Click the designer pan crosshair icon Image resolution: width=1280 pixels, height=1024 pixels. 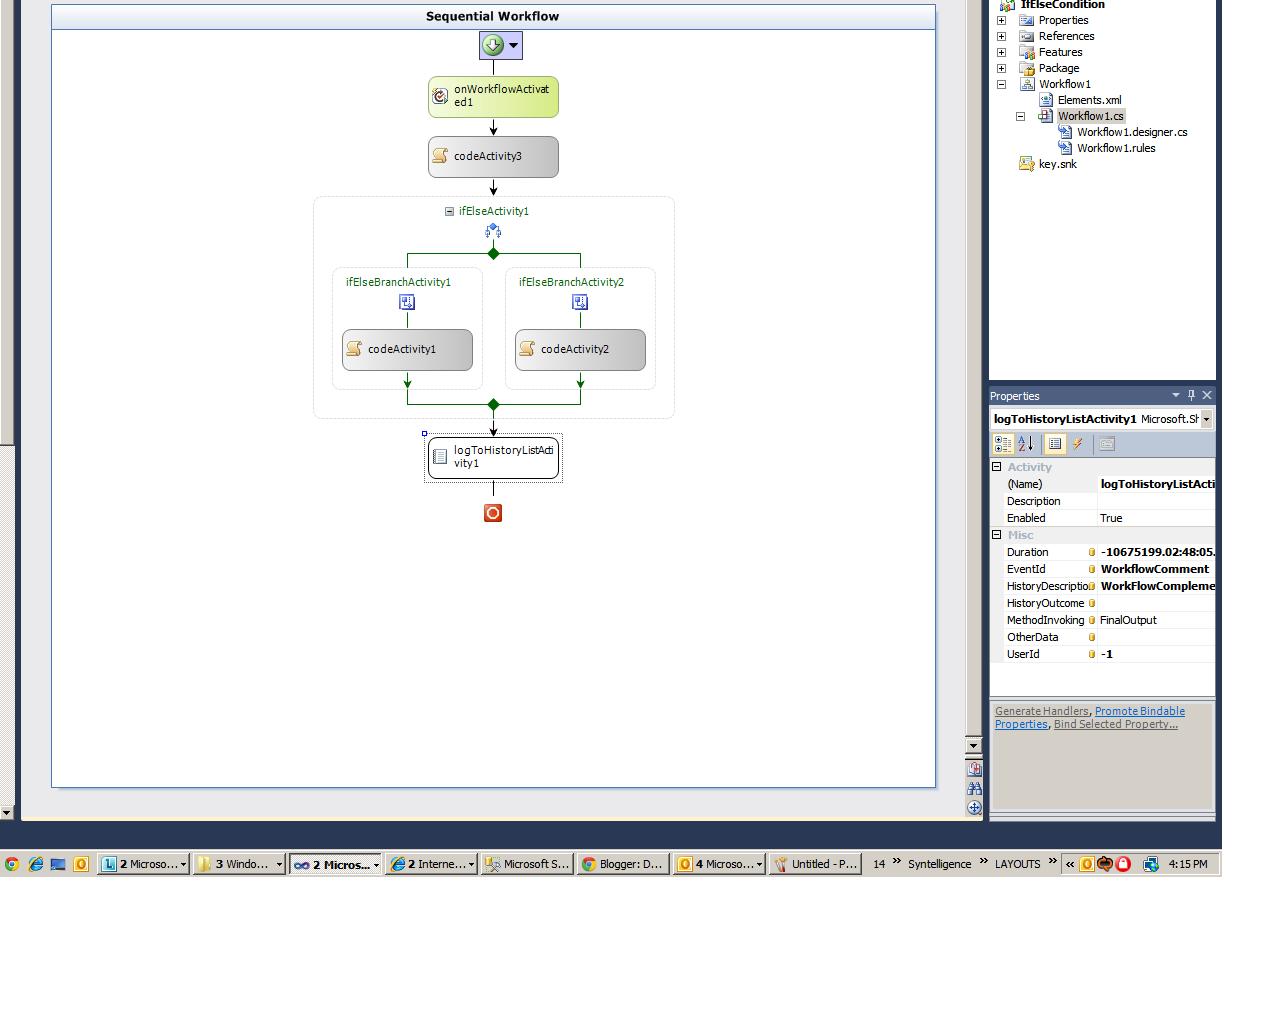click(974, 808)
